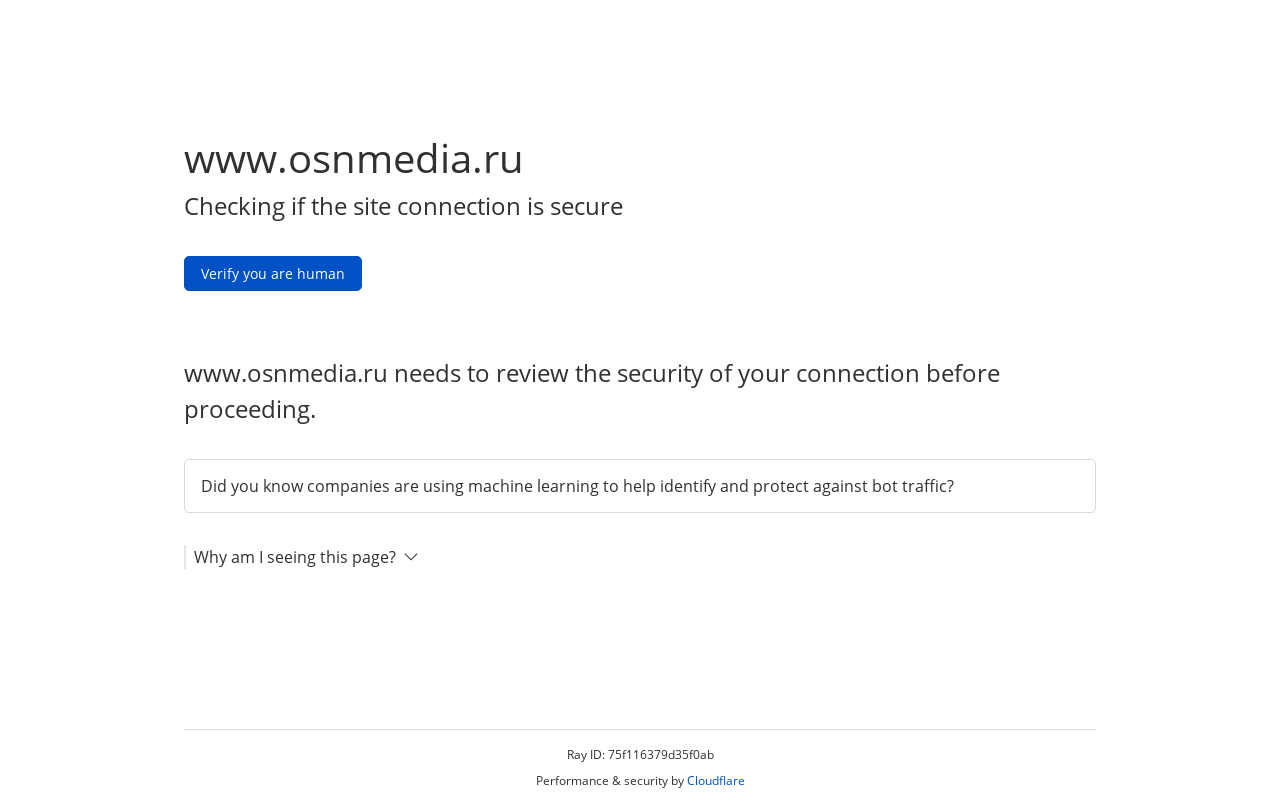Click the vertical bar left of Why am I seeing this page

(x=185, y=557)
